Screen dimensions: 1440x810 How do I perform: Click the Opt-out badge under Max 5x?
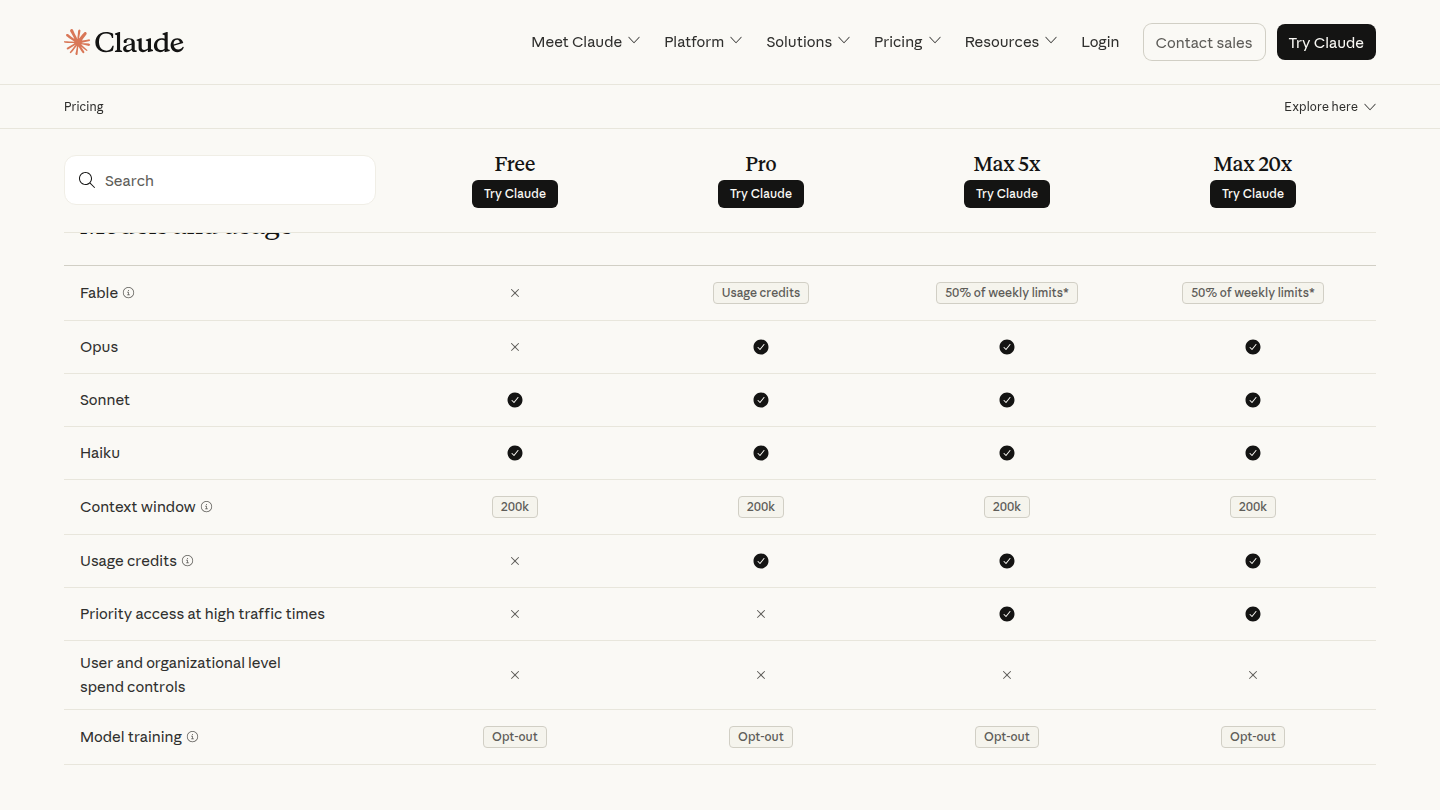coord(1007,737)
